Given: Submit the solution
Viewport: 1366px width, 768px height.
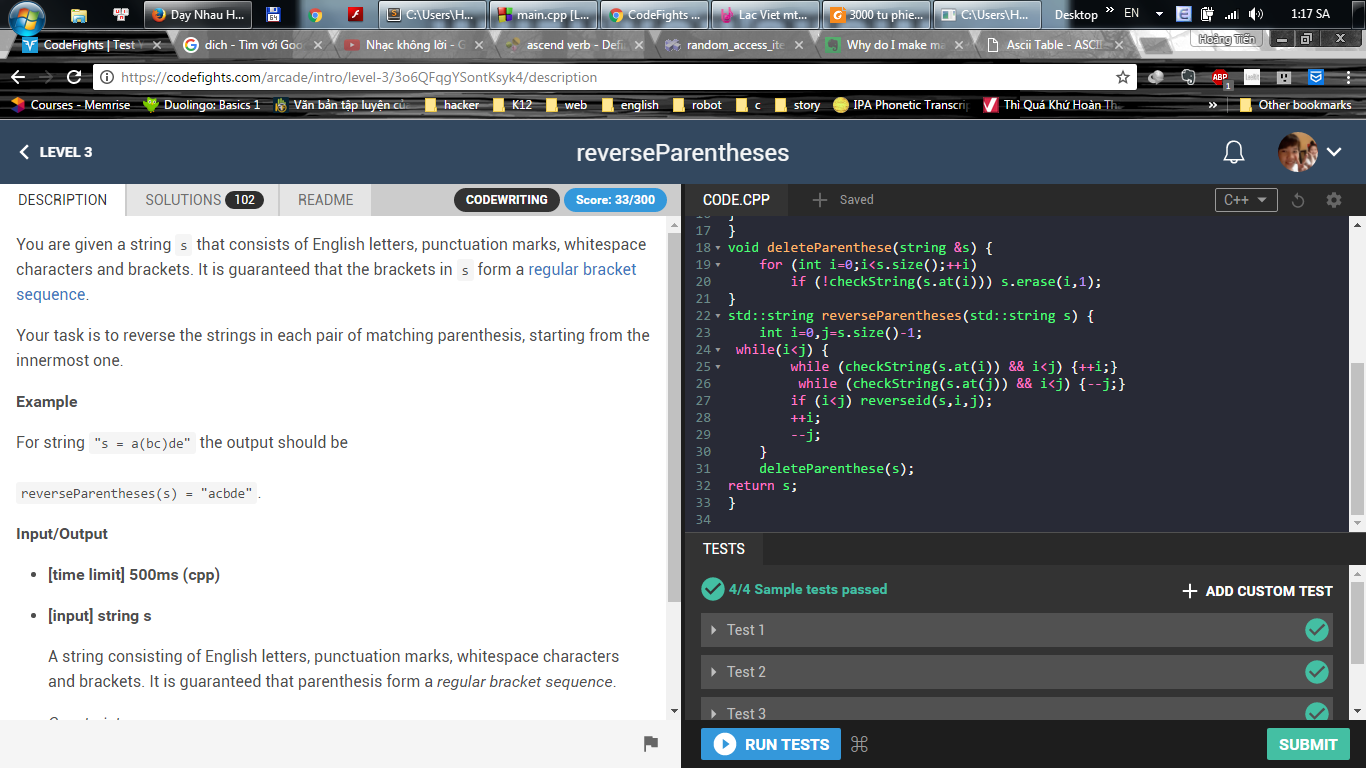Looking at the screenshot, I should click(1307, 744).
